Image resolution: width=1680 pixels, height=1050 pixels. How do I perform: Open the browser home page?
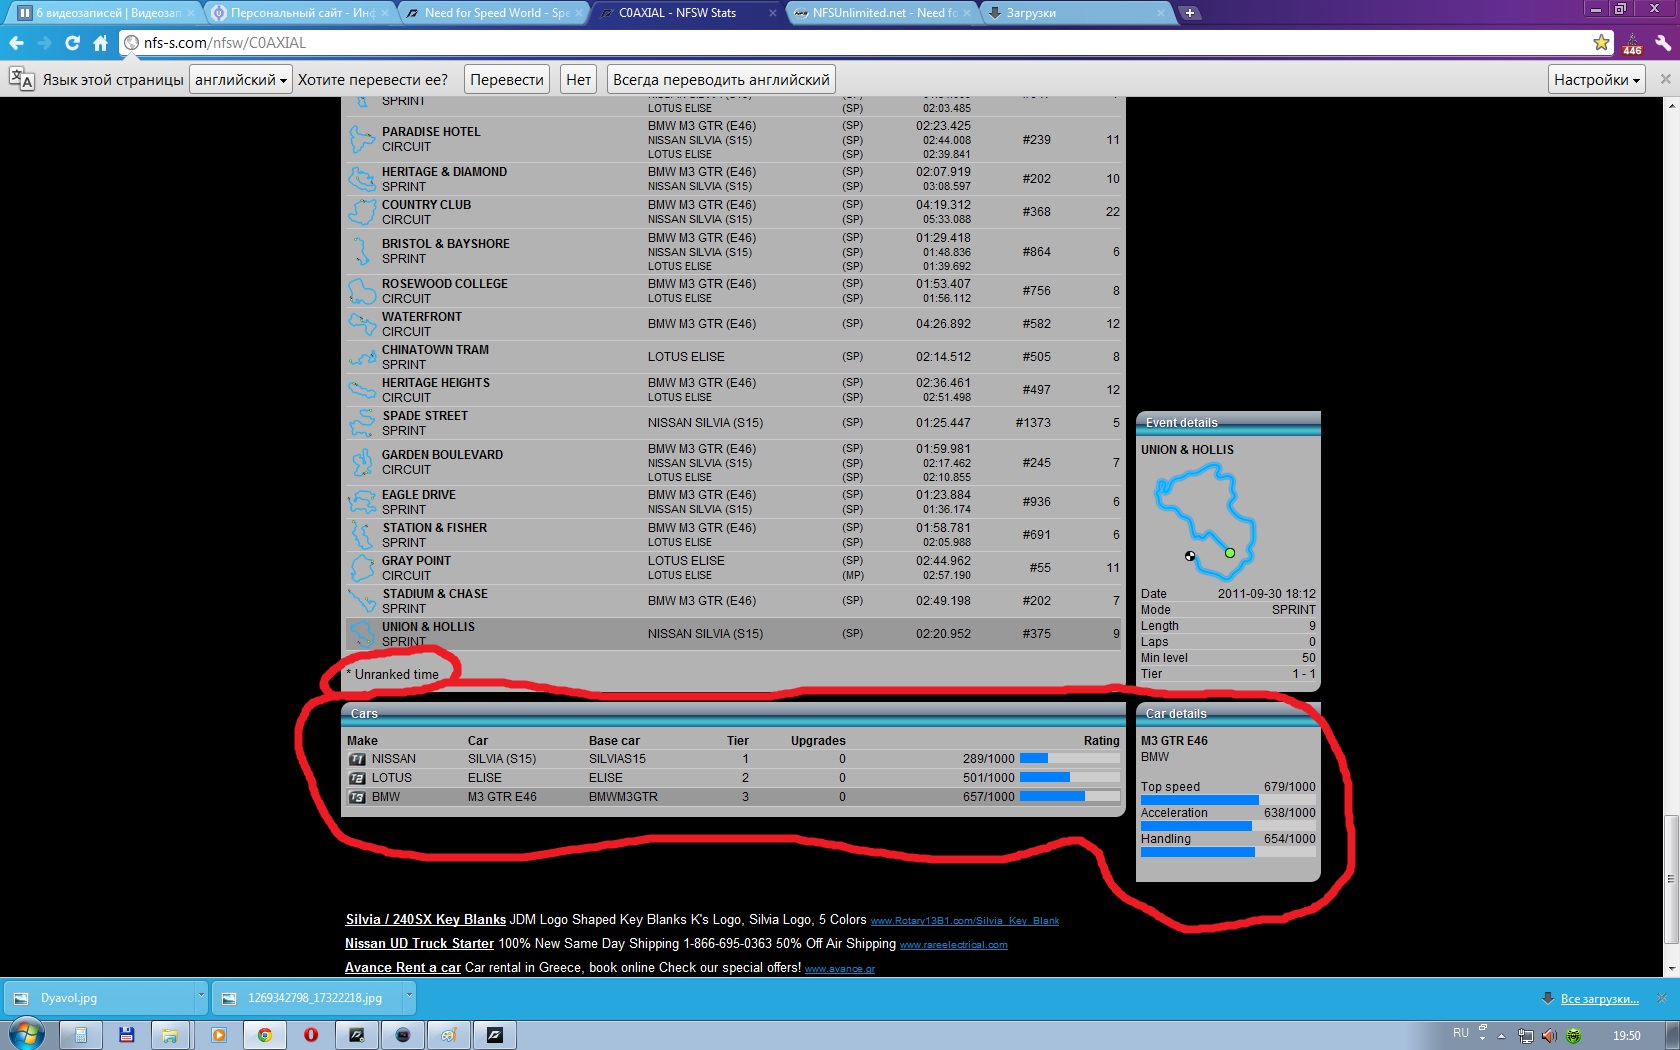pos(100,43)
